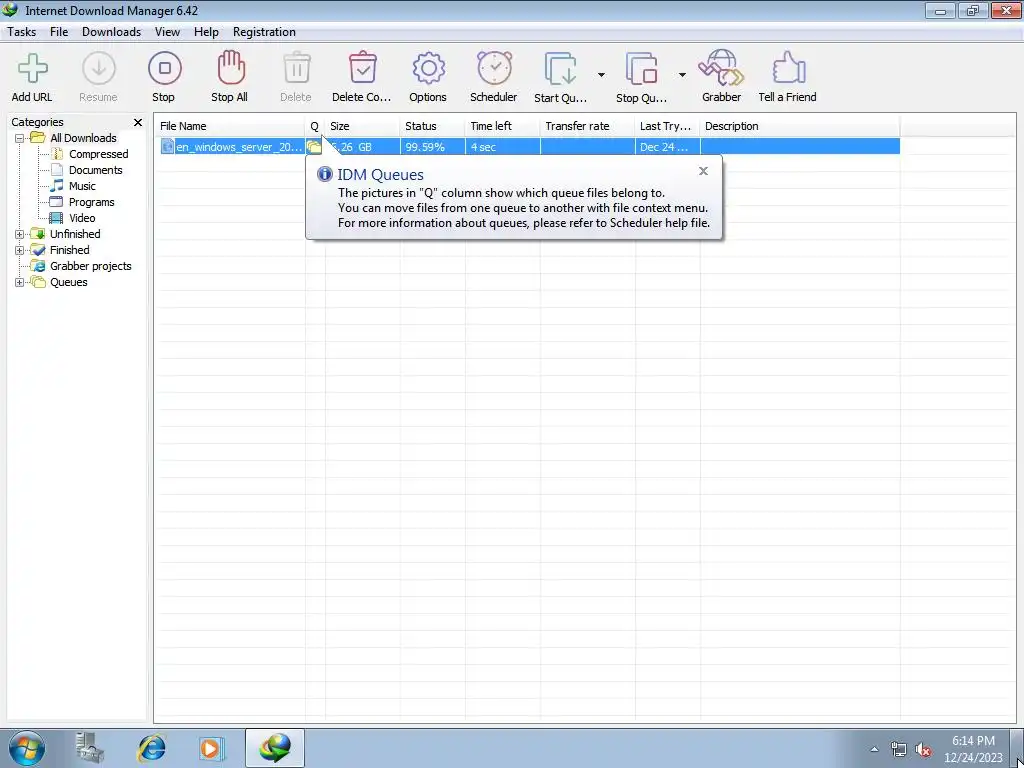The width and height of the screenshot is (1024, 768).
Task: Select Grabber projects in categories tree
Action: pos(91,266)
